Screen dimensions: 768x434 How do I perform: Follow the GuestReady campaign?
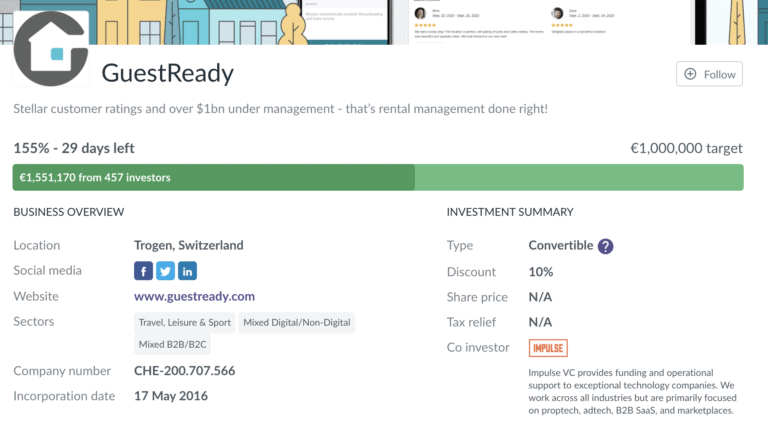tap(709, 74)
